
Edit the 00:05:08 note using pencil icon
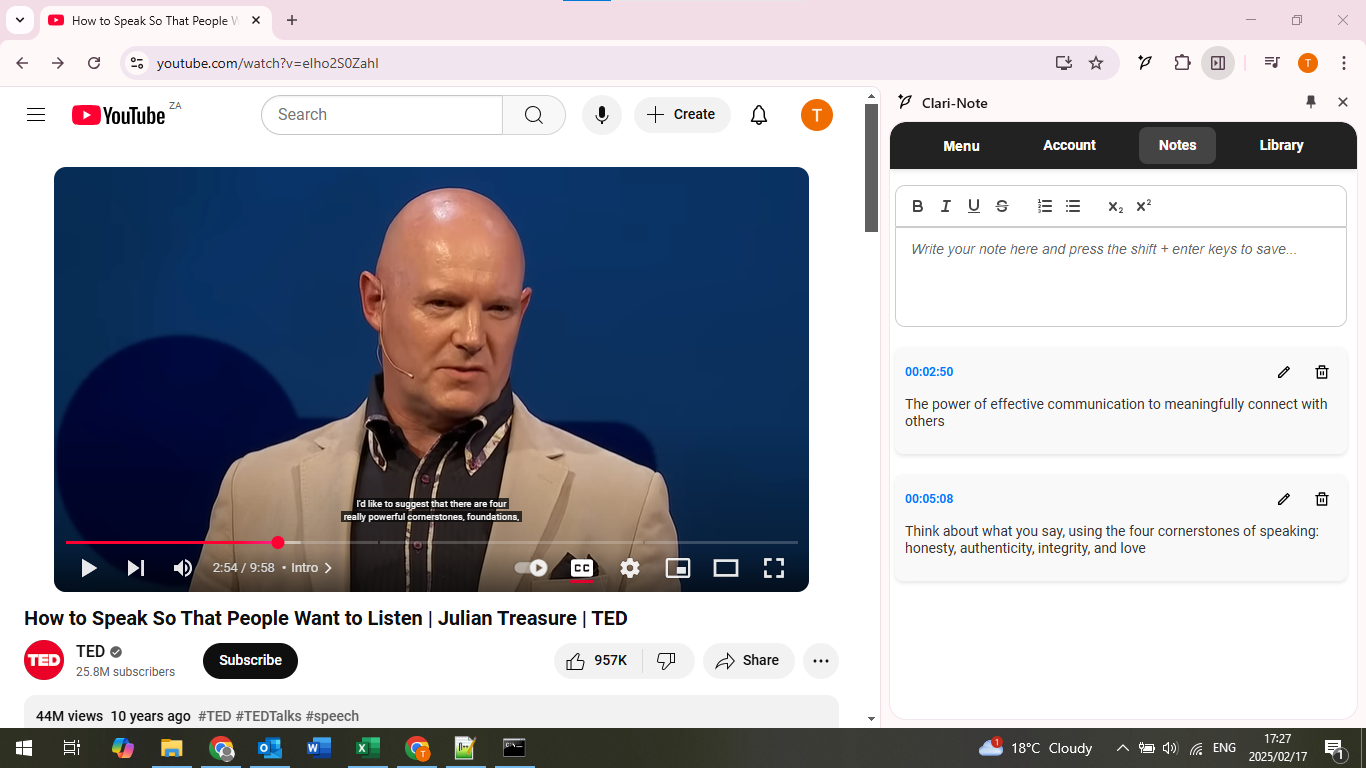point(1283,498)
